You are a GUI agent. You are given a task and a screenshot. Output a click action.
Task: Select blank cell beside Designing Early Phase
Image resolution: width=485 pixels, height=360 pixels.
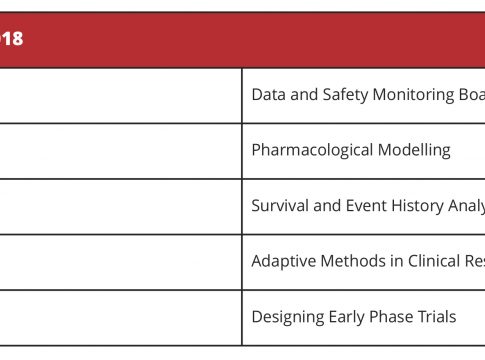[120, 318]
